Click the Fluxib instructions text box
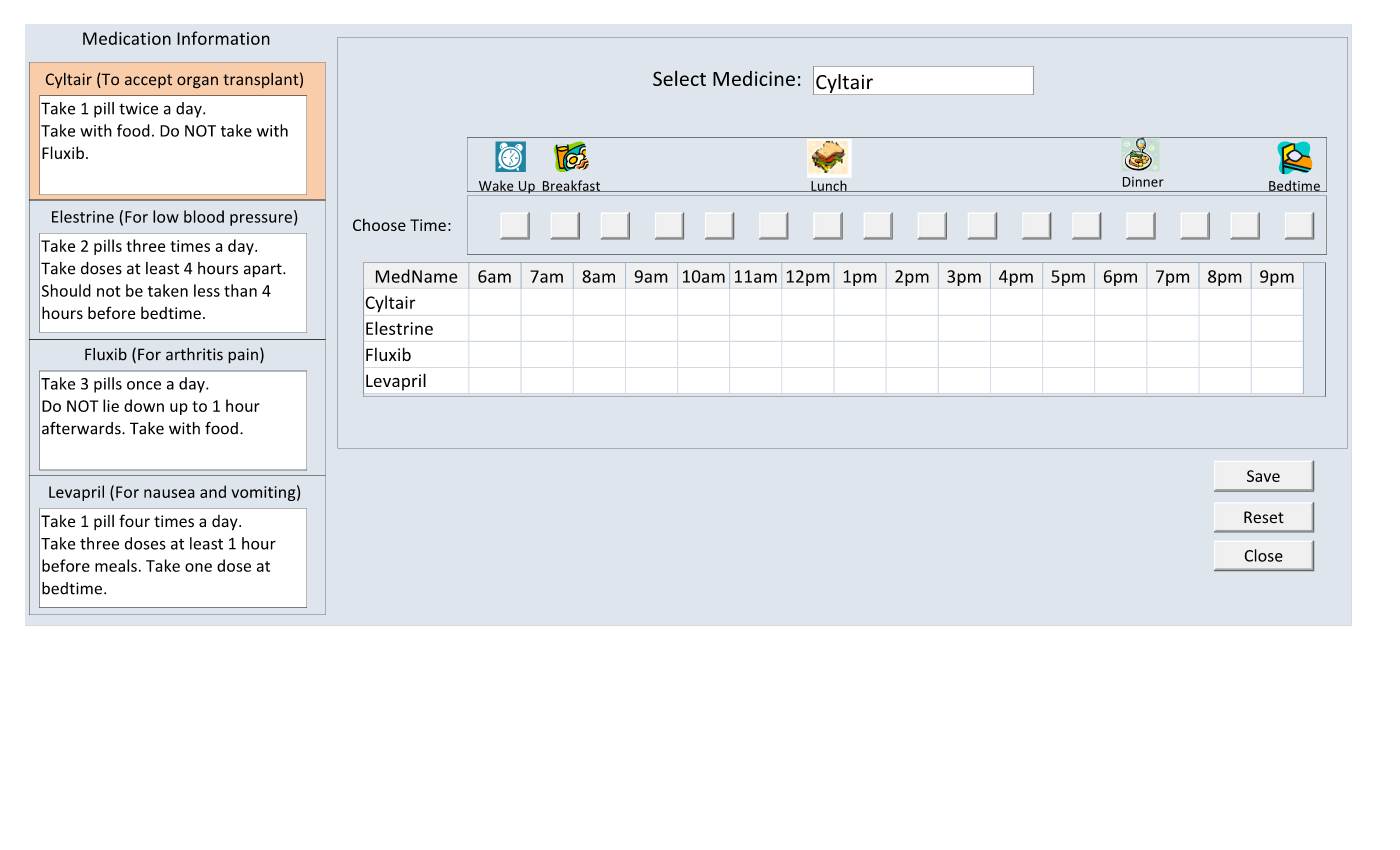Viewport: 1400px width, 850px height. [x=173, y=420]
